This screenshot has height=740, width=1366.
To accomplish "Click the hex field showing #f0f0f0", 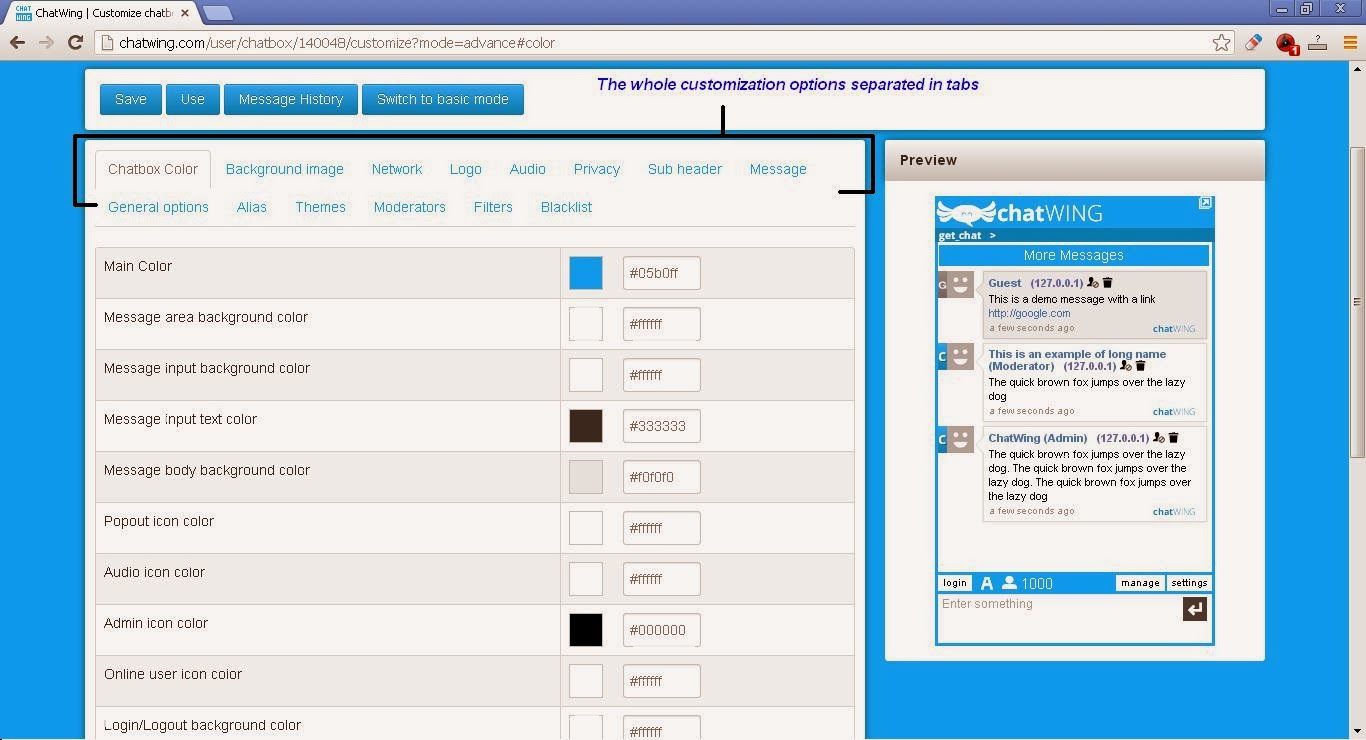I will coord(662,477).
